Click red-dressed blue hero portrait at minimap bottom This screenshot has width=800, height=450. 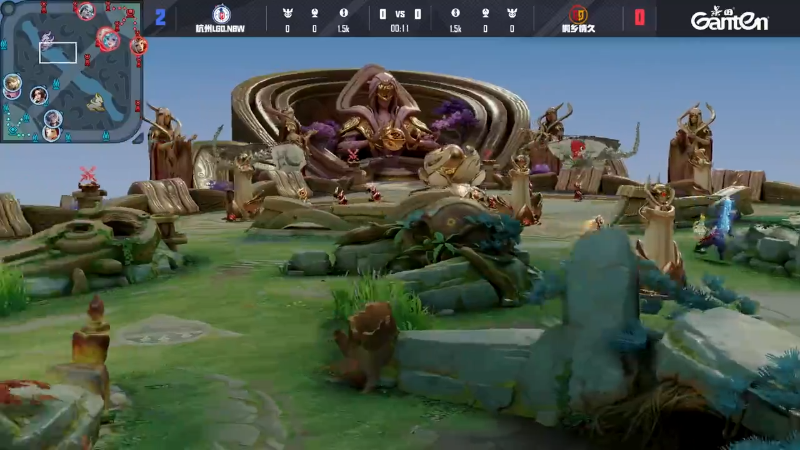[51, 134]
